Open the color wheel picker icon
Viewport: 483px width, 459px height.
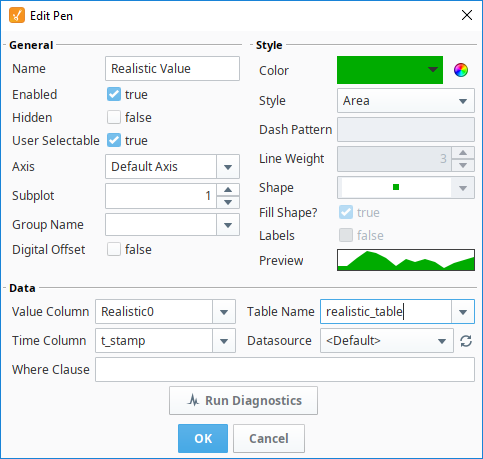pyautogui.click(x=461, y=70)
